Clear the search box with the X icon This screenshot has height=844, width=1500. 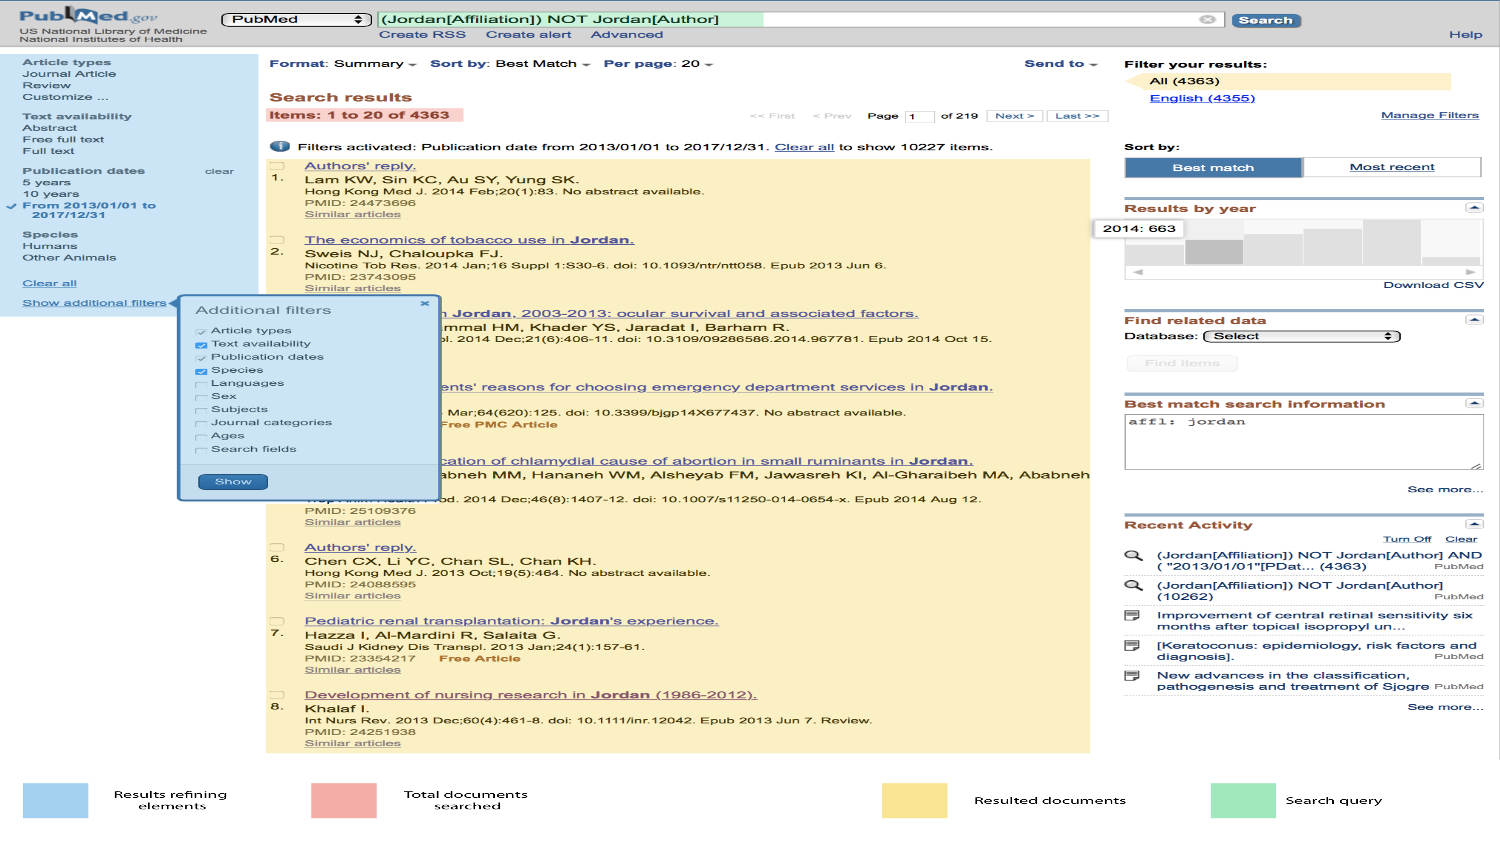(x=1207, y=20)
